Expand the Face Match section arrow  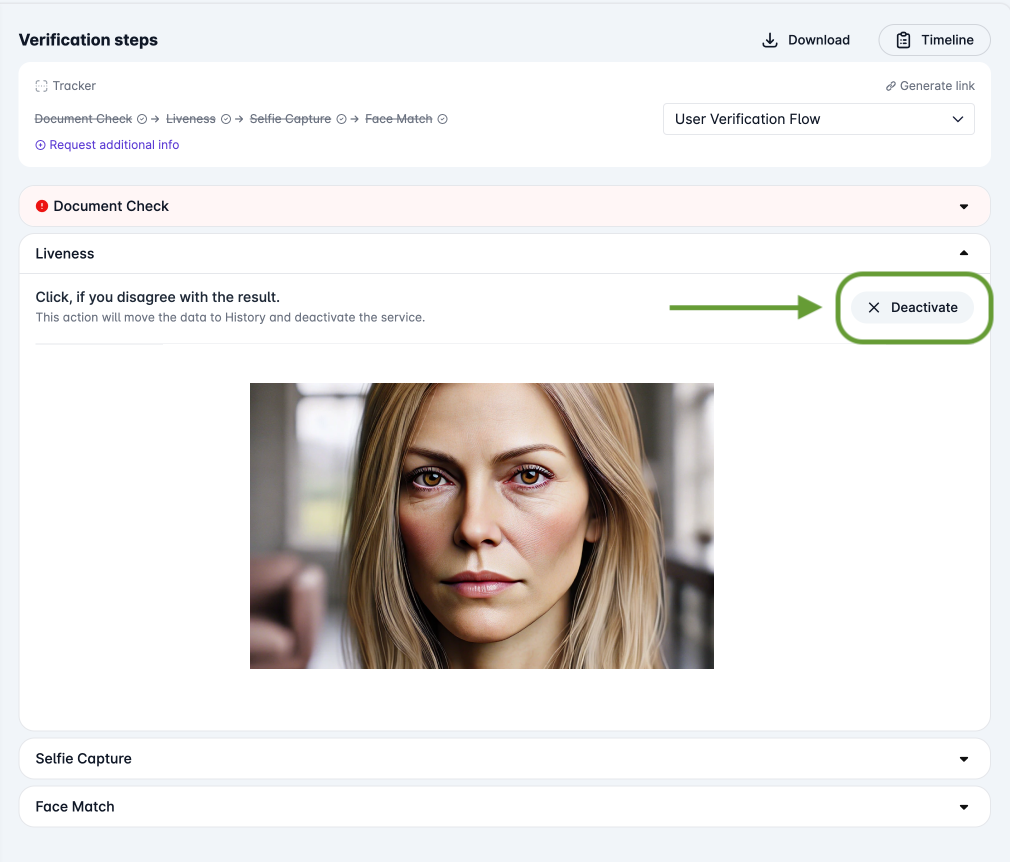964,807
